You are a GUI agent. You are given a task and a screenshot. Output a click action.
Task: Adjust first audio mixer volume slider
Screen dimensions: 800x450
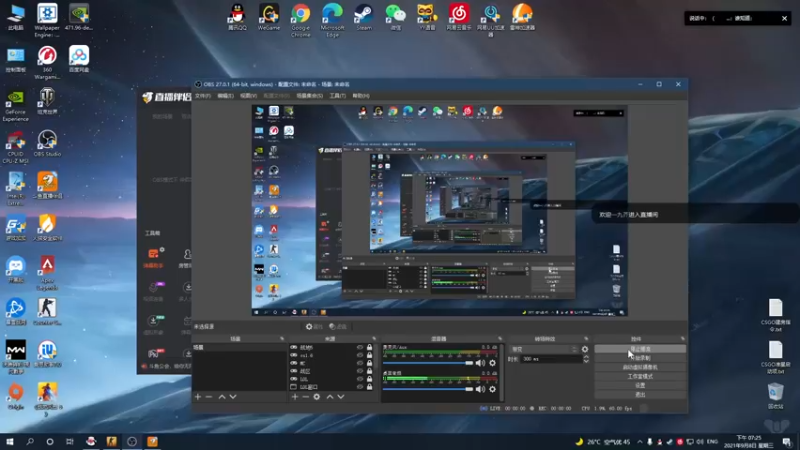coord(428,363)
